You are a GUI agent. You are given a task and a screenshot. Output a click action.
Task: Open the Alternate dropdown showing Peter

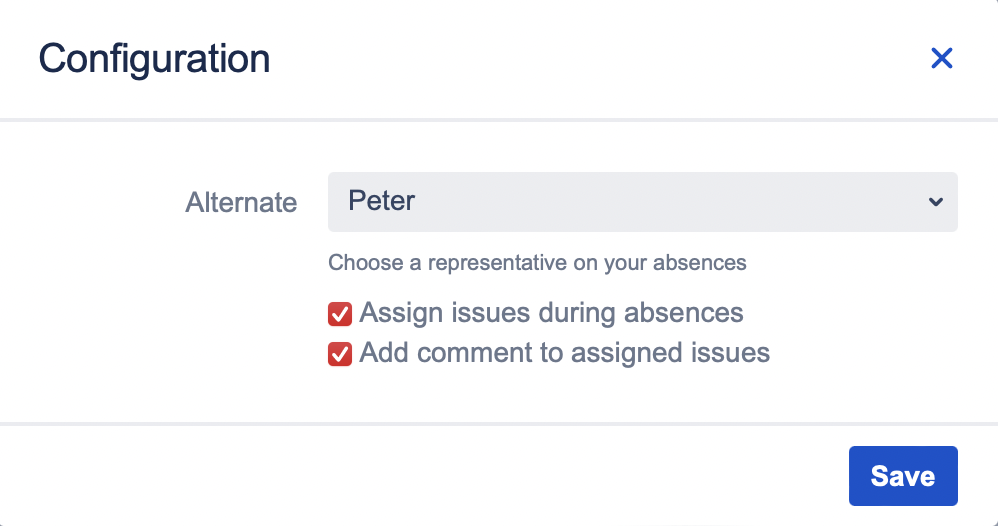[642, 202]
